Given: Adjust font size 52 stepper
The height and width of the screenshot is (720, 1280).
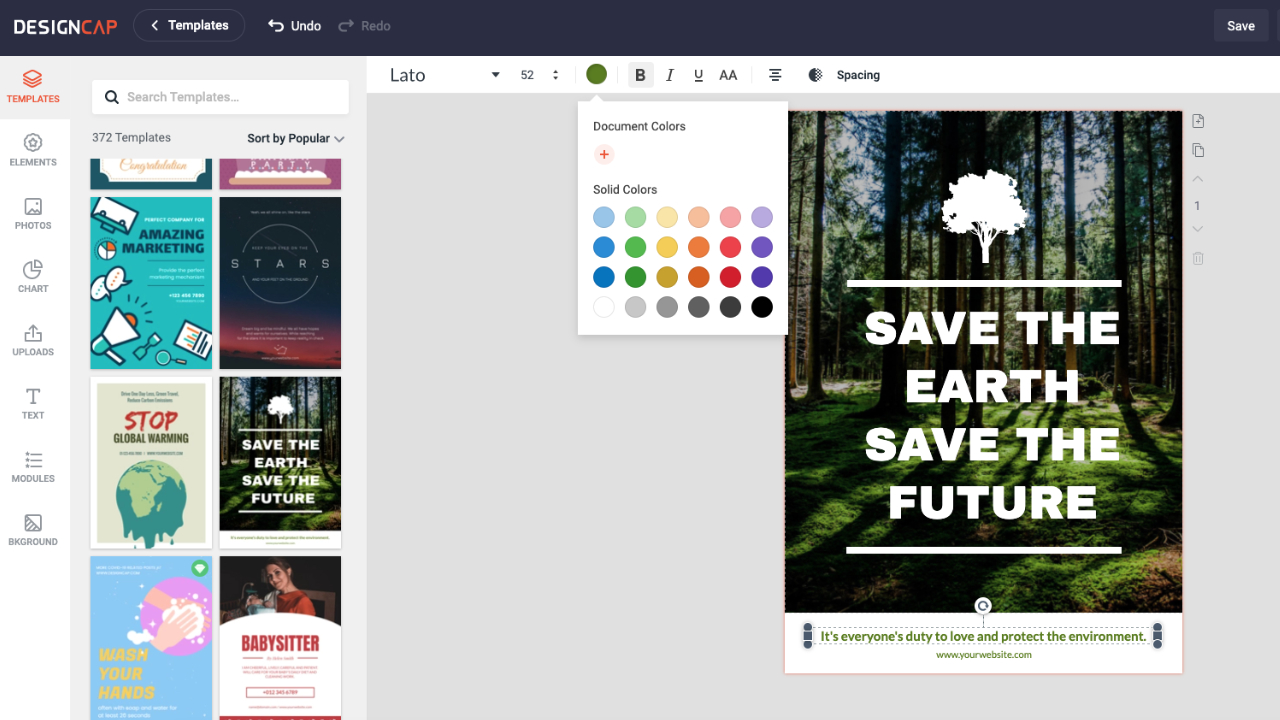Looking at the screenshot, I should [555, 75].
